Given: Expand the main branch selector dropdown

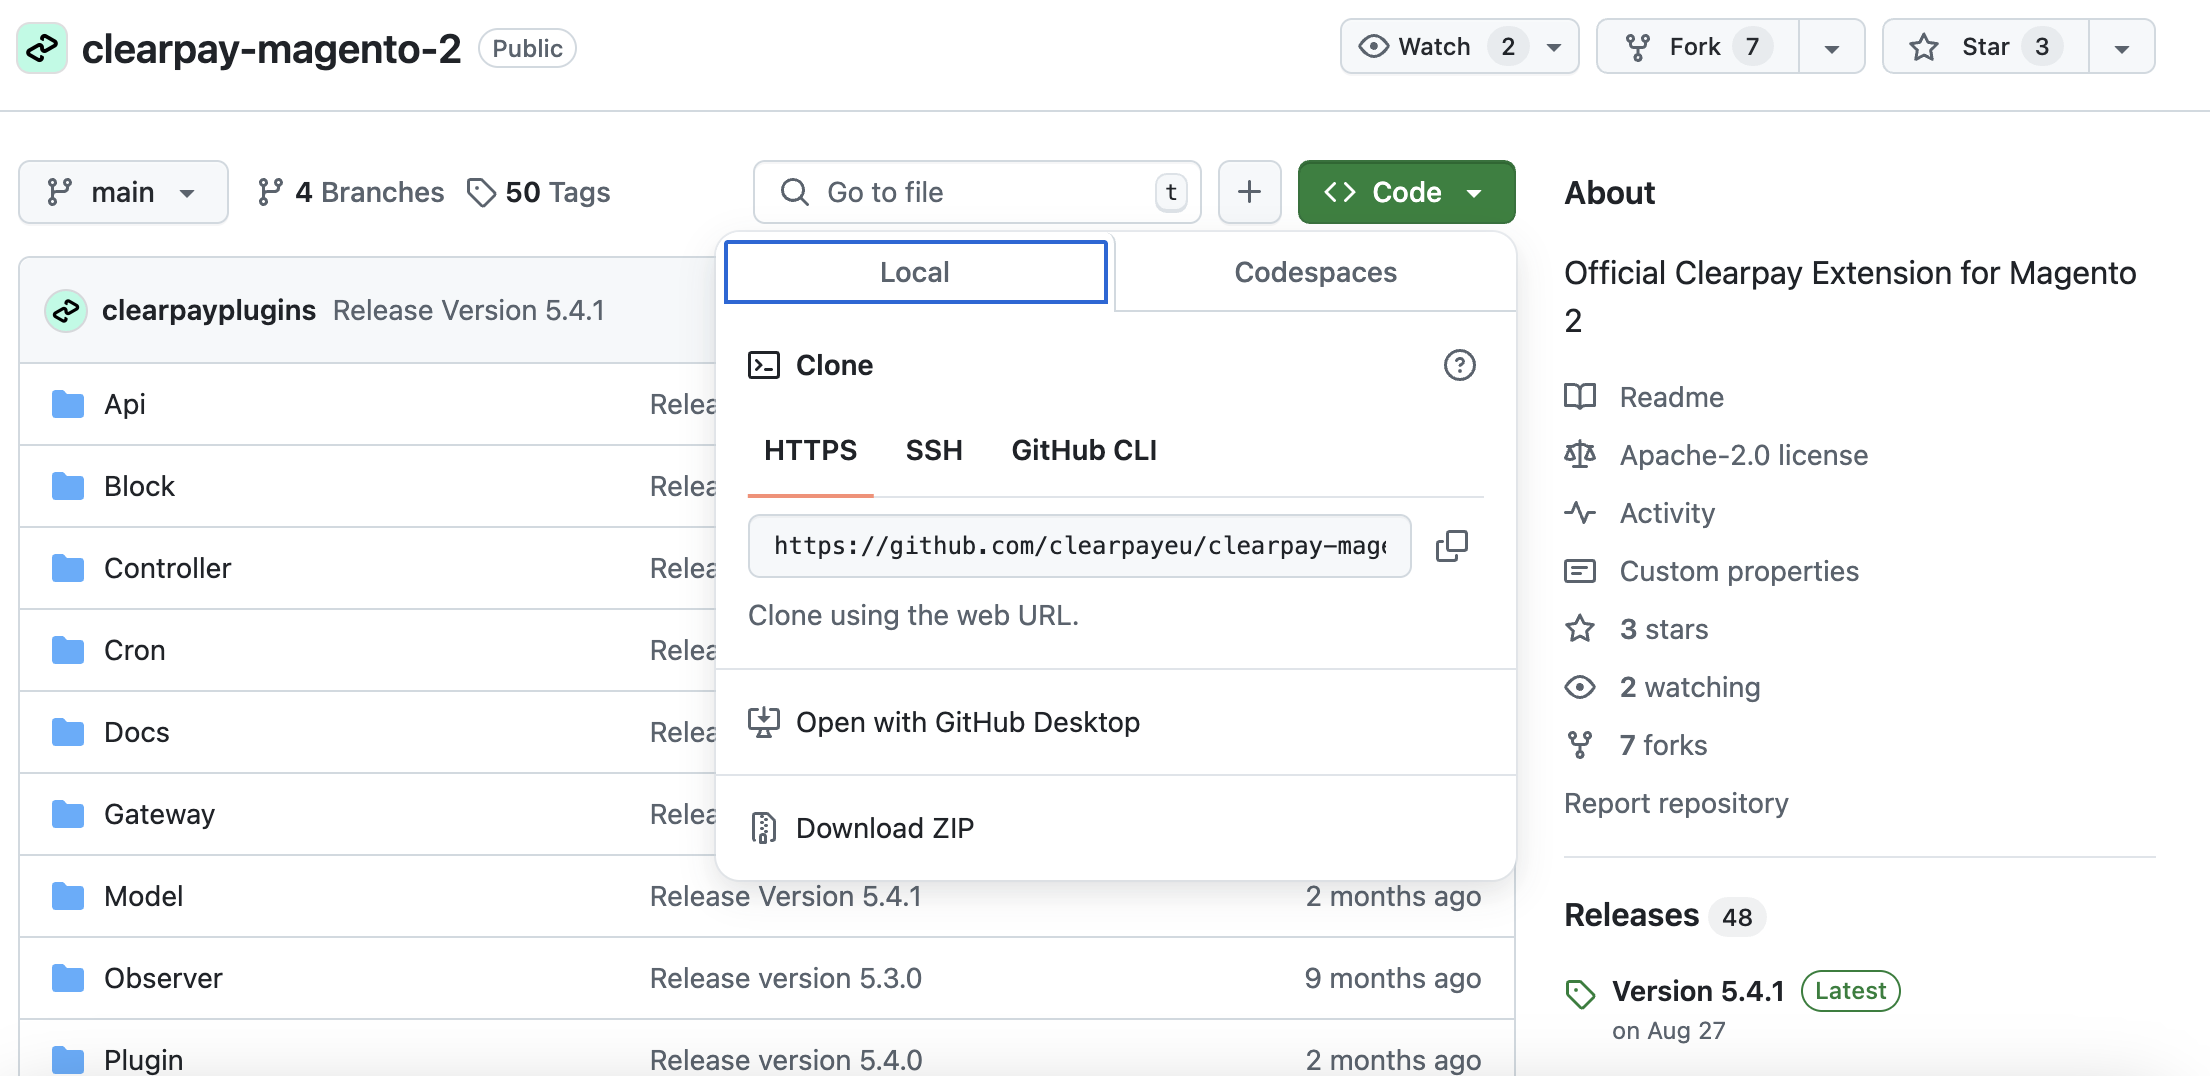Looking at the screenshot, I should point(123,192).
